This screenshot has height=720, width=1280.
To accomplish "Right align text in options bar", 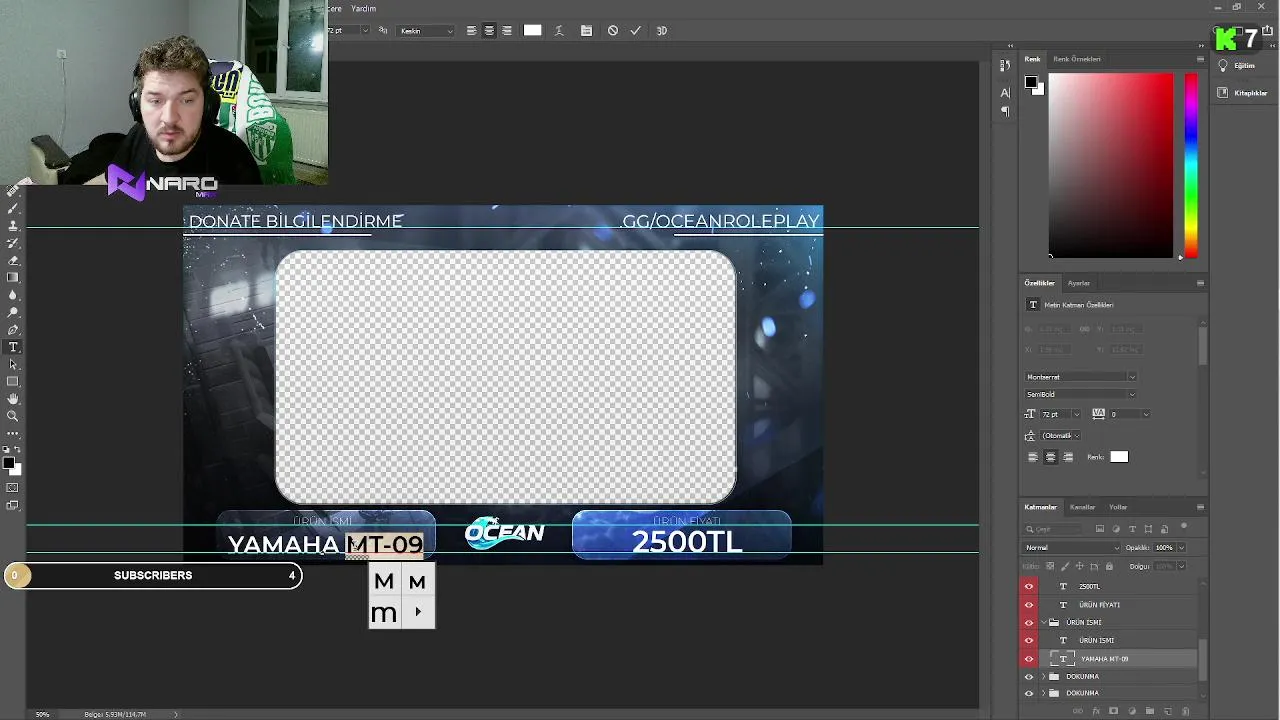I will click(507, 31).
